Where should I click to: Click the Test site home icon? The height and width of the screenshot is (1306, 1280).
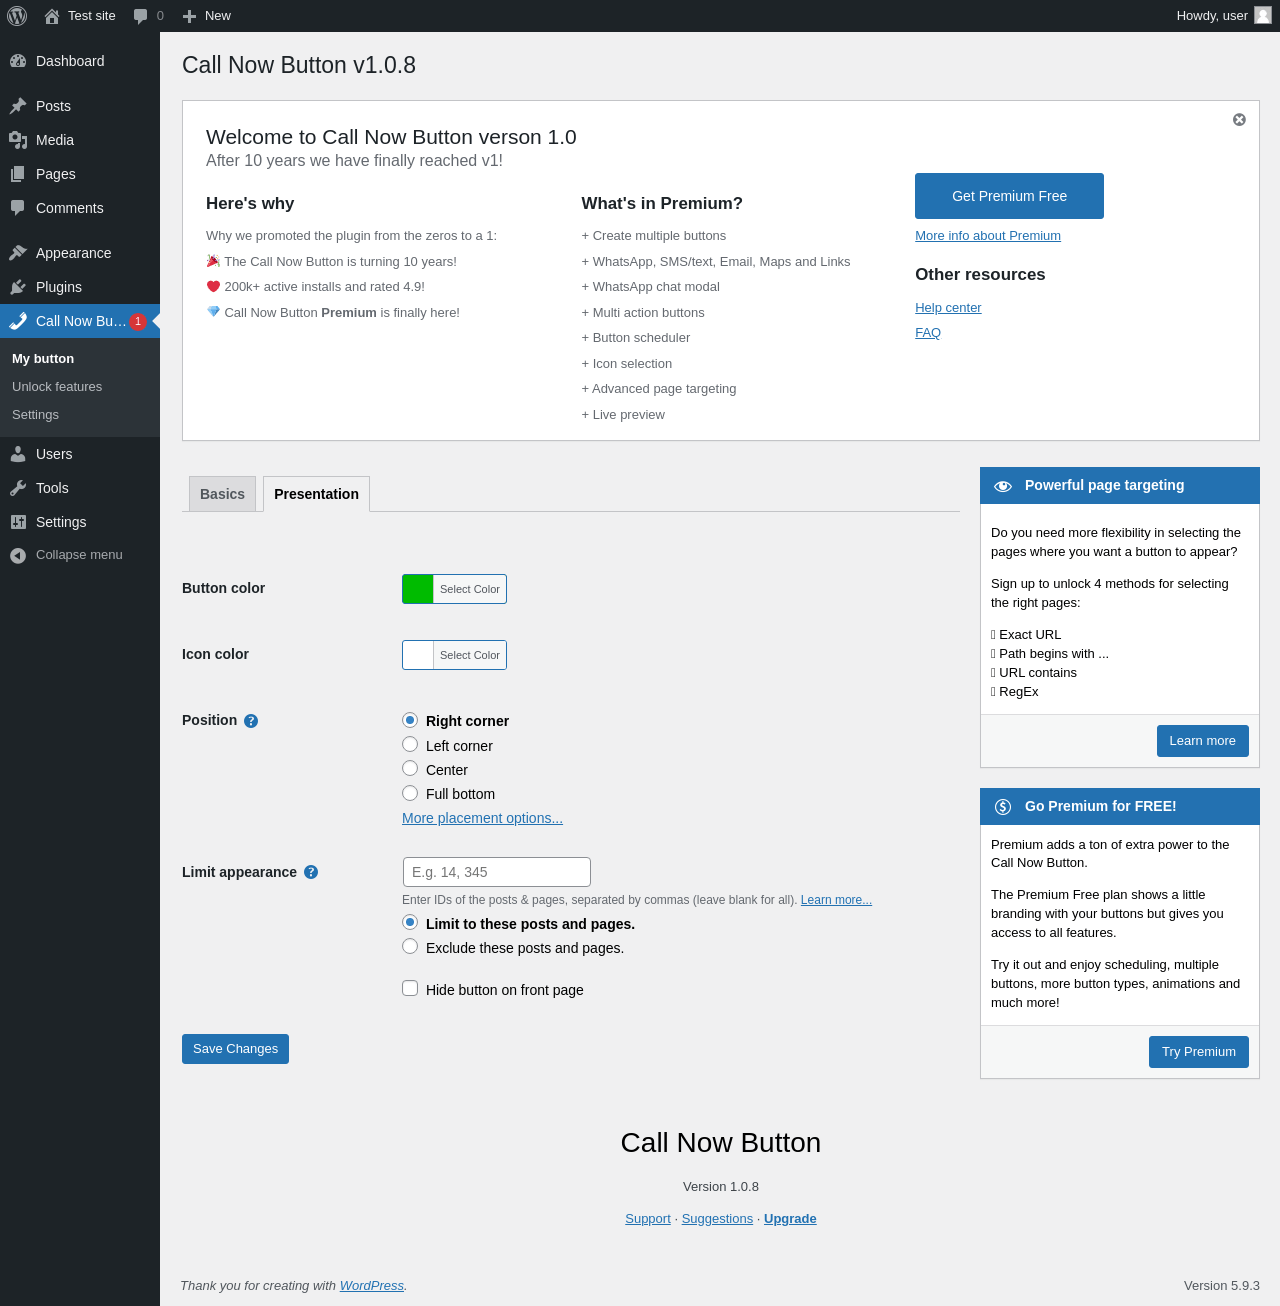pos(52,16)
